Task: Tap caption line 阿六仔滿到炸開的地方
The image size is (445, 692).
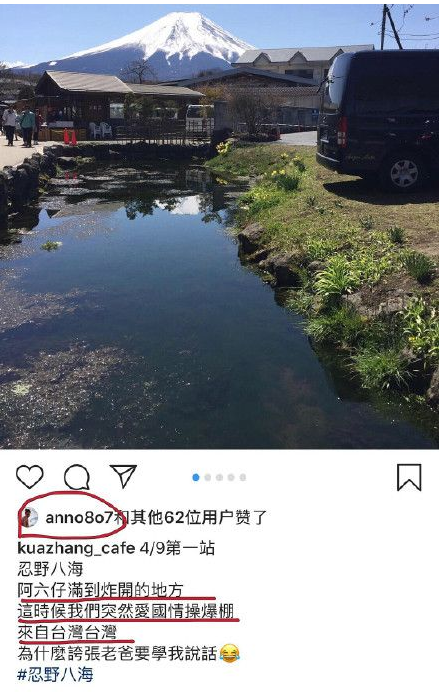Action: point(100,590)
